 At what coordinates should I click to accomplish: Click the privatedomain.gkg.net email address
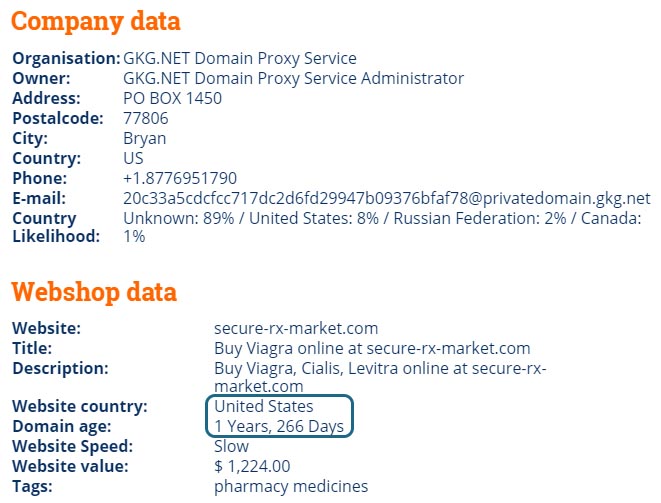[x=387, y=199]
